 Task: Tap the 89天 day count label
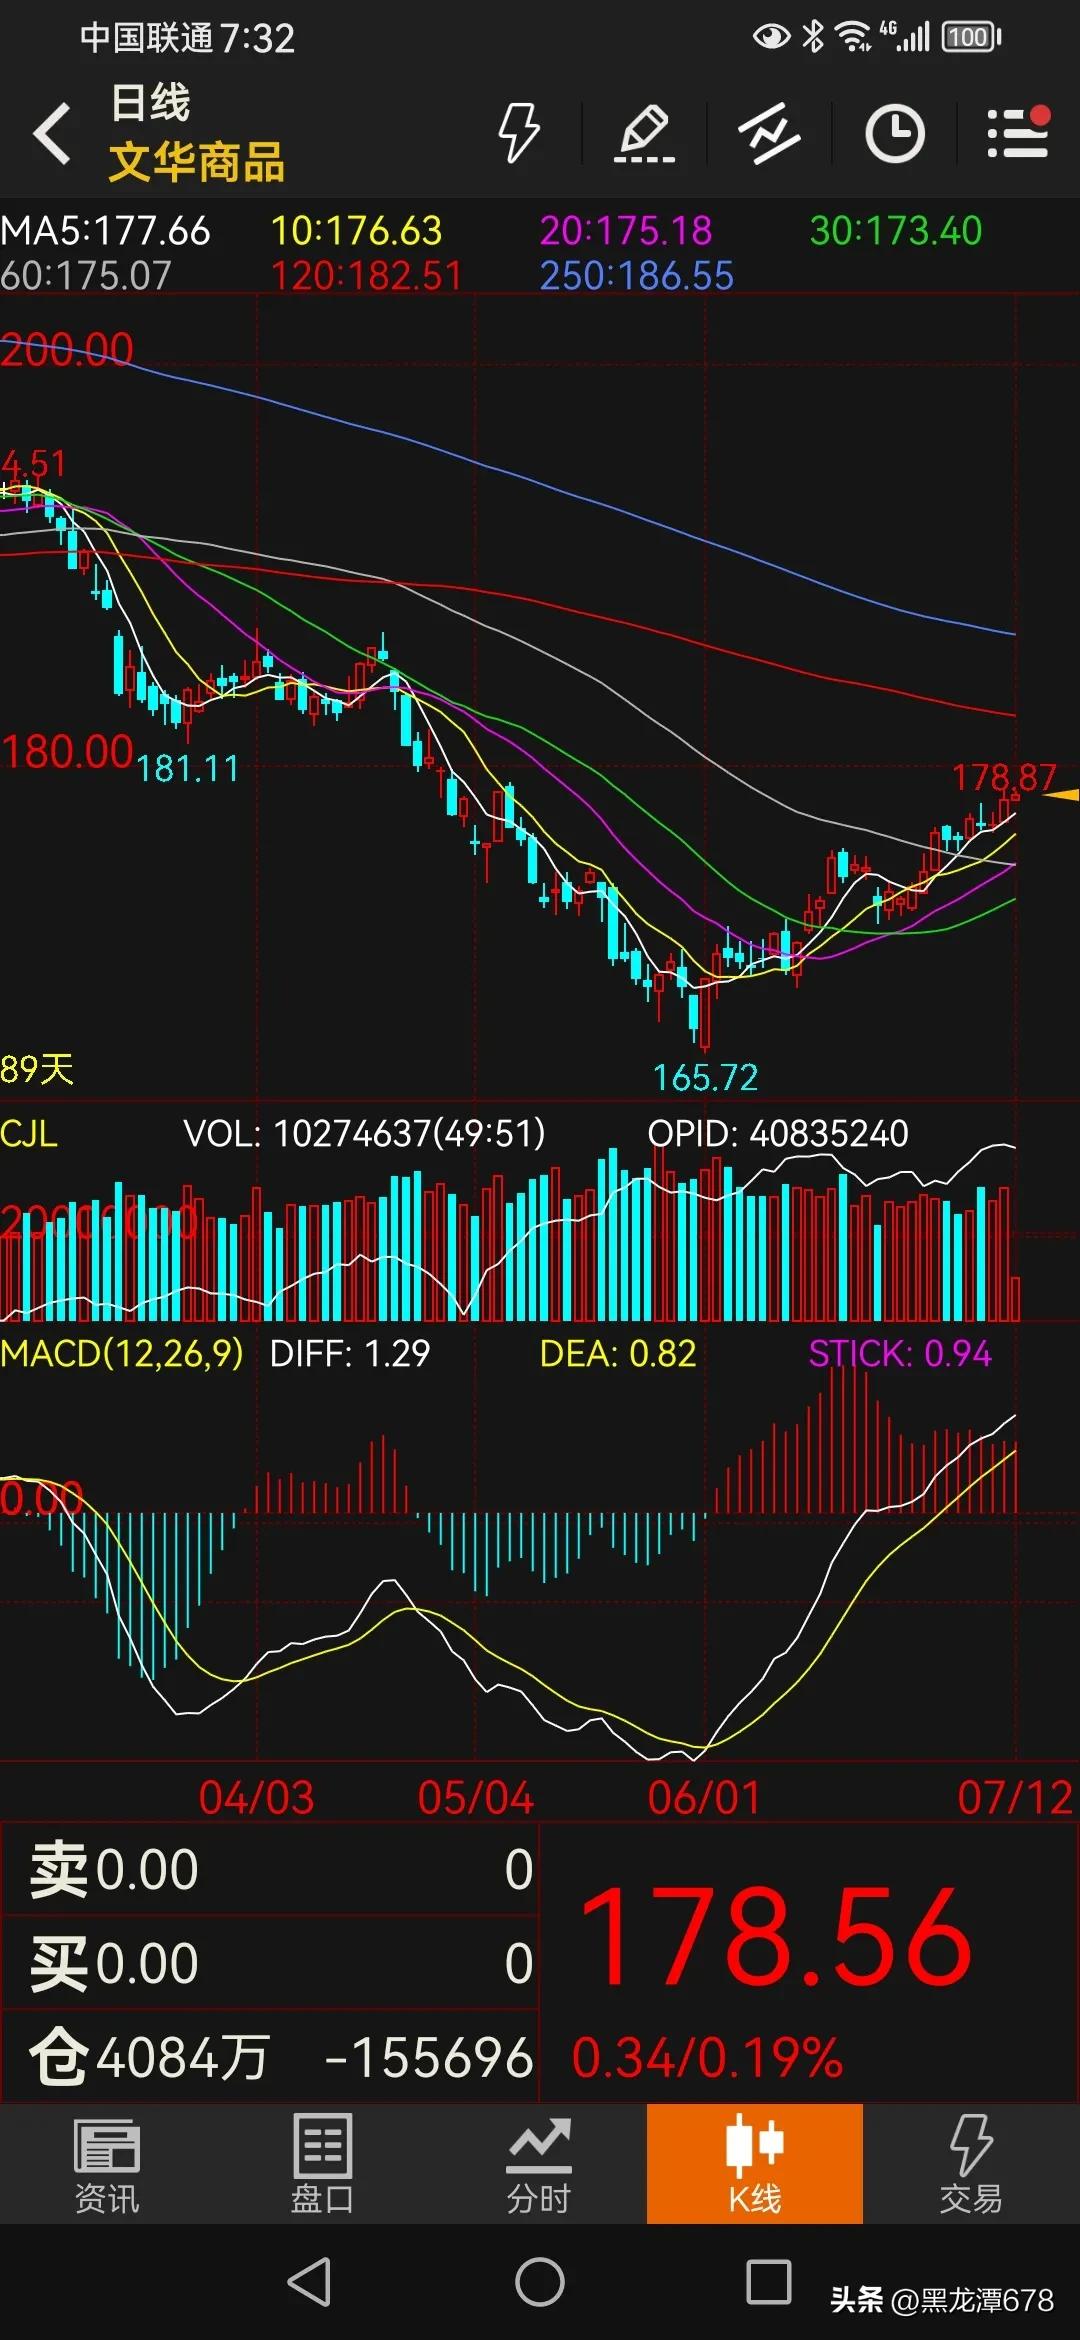(x=37, y=1070)
